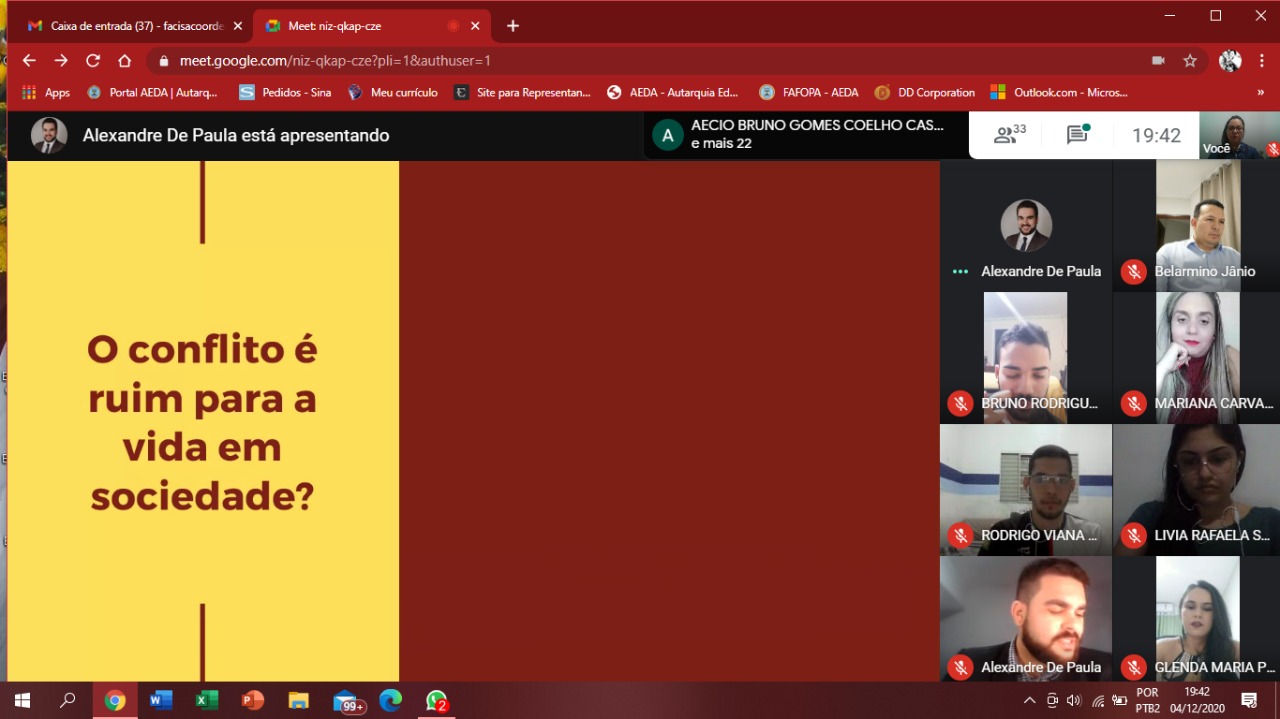Open a new browser tab
Screen dimensions: 1280x719
coord(513,26)
